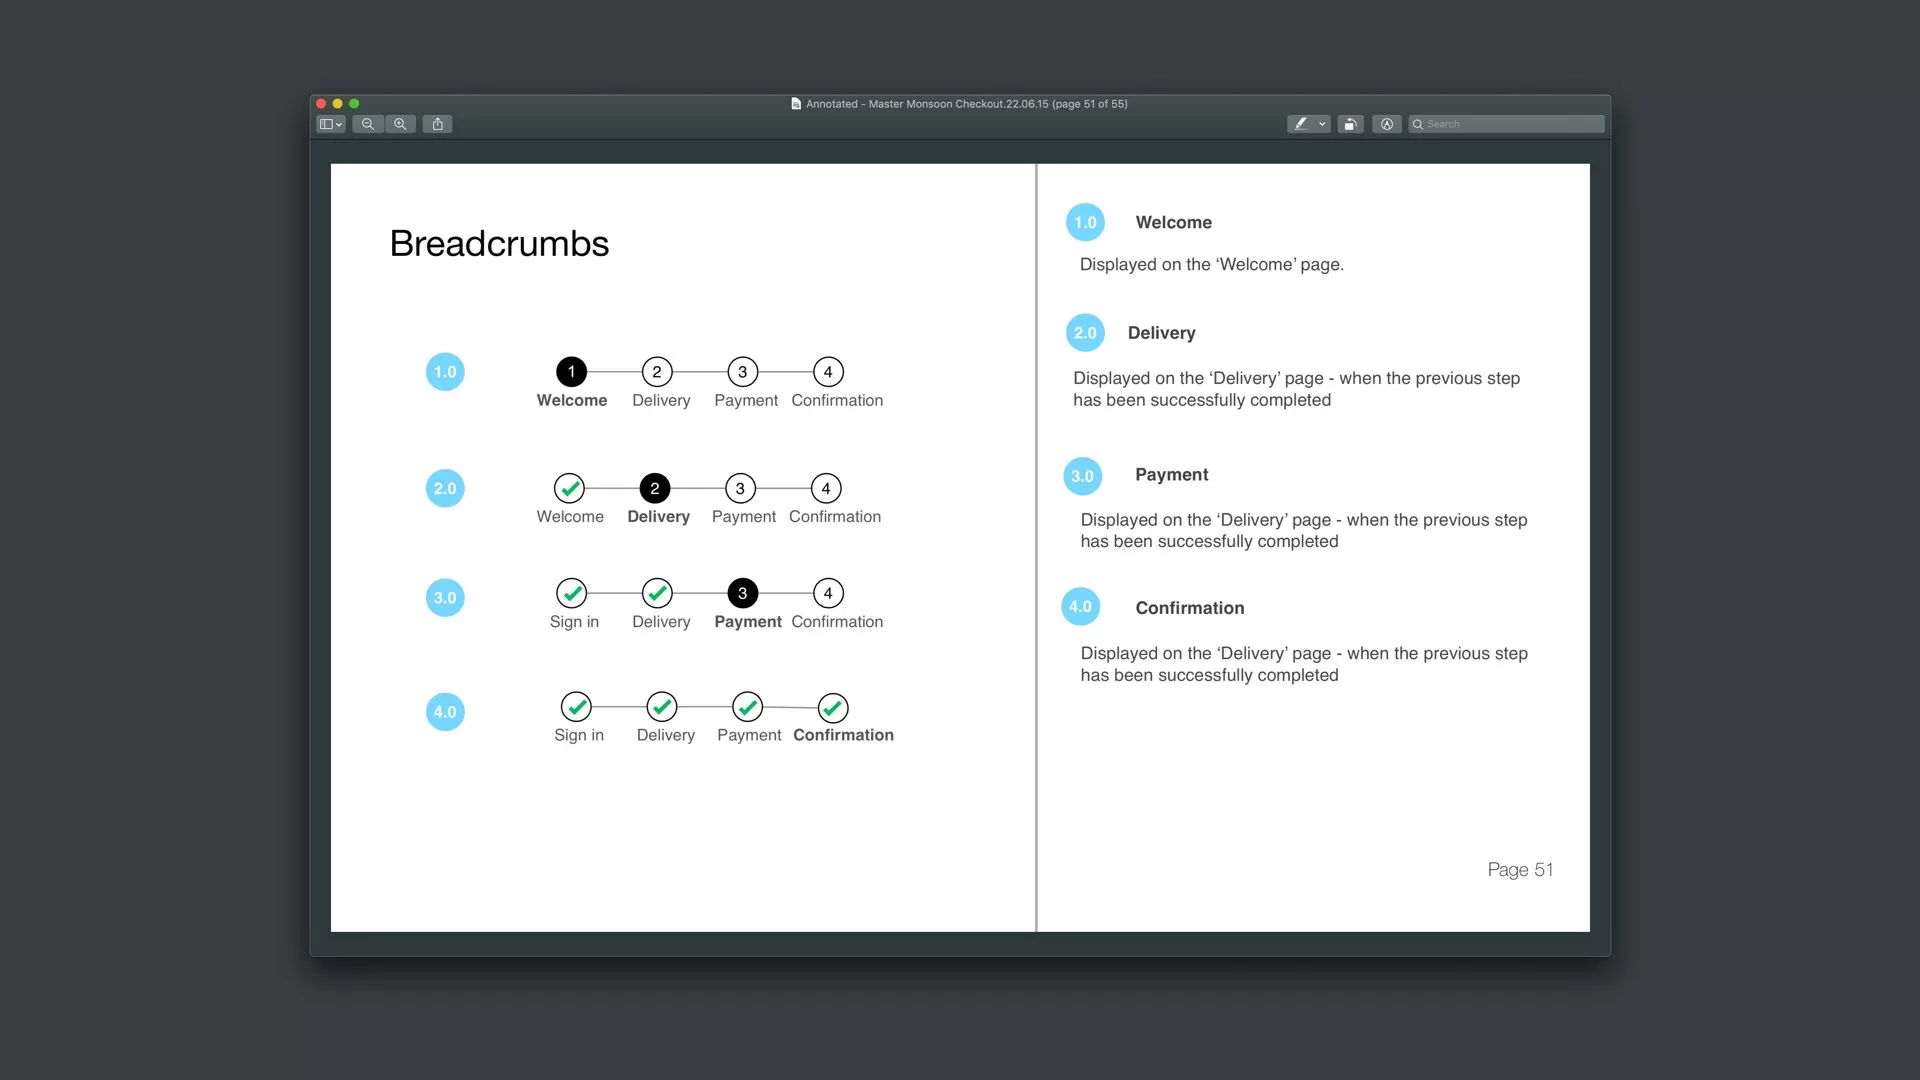The image size is (1920, 1080).
Task: Click the window title text
Action: pyautogui.click(x=966, y=104)
